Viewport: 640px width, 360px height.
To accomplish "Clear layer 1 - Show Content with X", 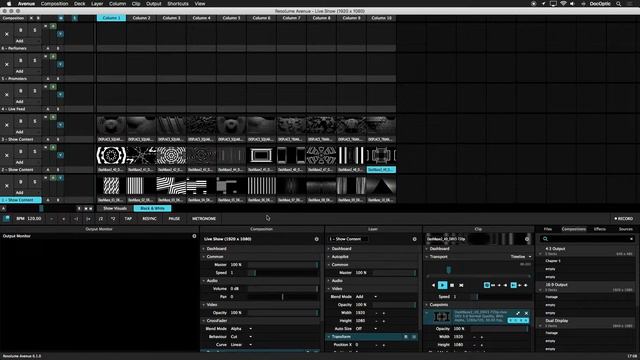I will (7, 186).
